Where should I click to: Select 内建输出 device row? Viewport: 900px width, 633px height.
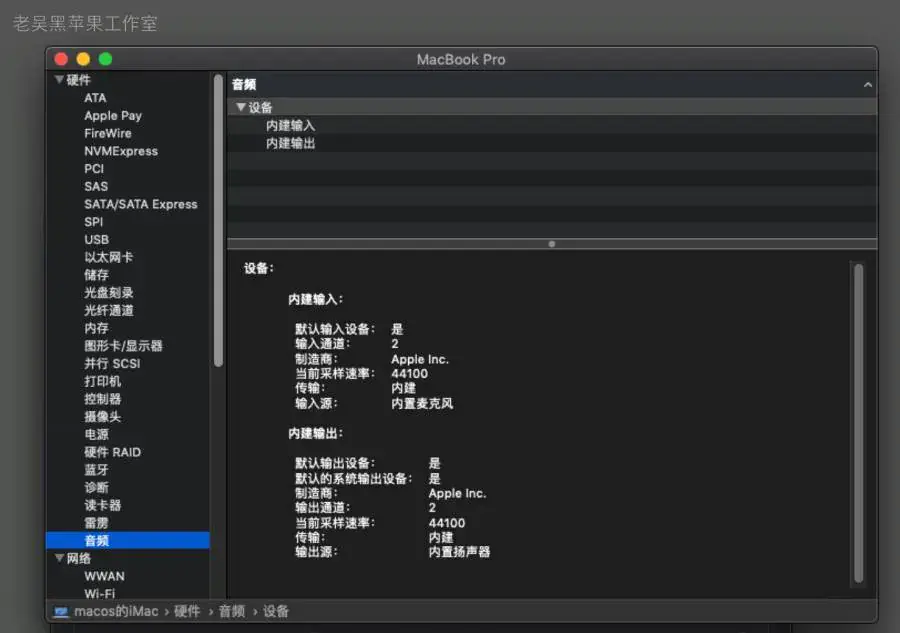pos(552,143)
